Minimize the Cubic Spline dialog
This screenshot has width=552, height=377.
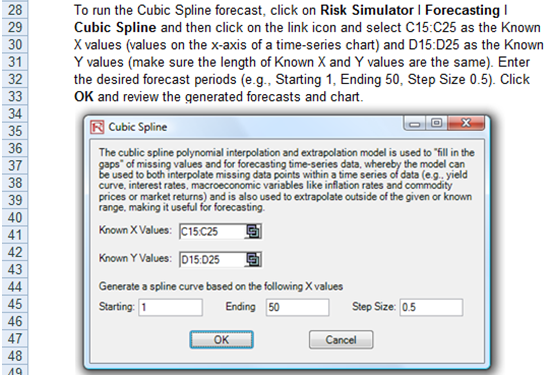(x=415, y=124)
